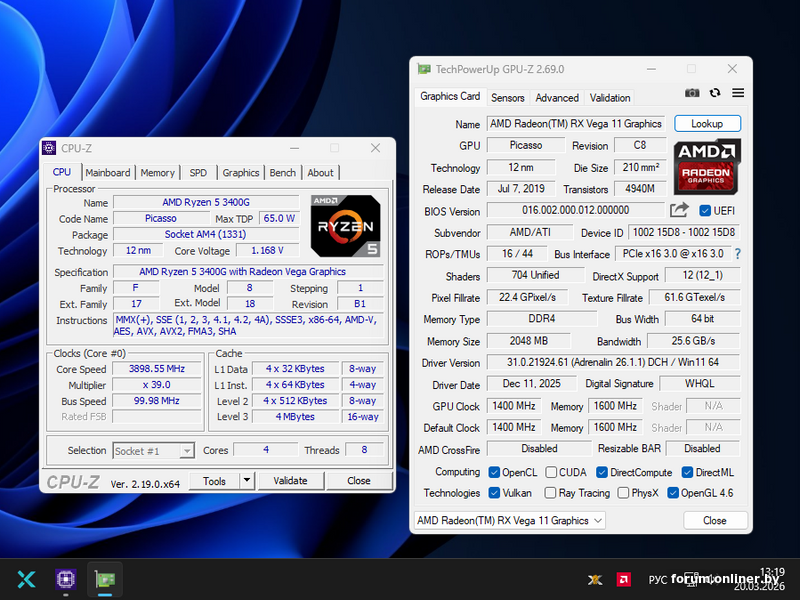Open the GPU selection dropdown at bottom
The height and width of the screenshot is (600, 800).
click(510, 520)
